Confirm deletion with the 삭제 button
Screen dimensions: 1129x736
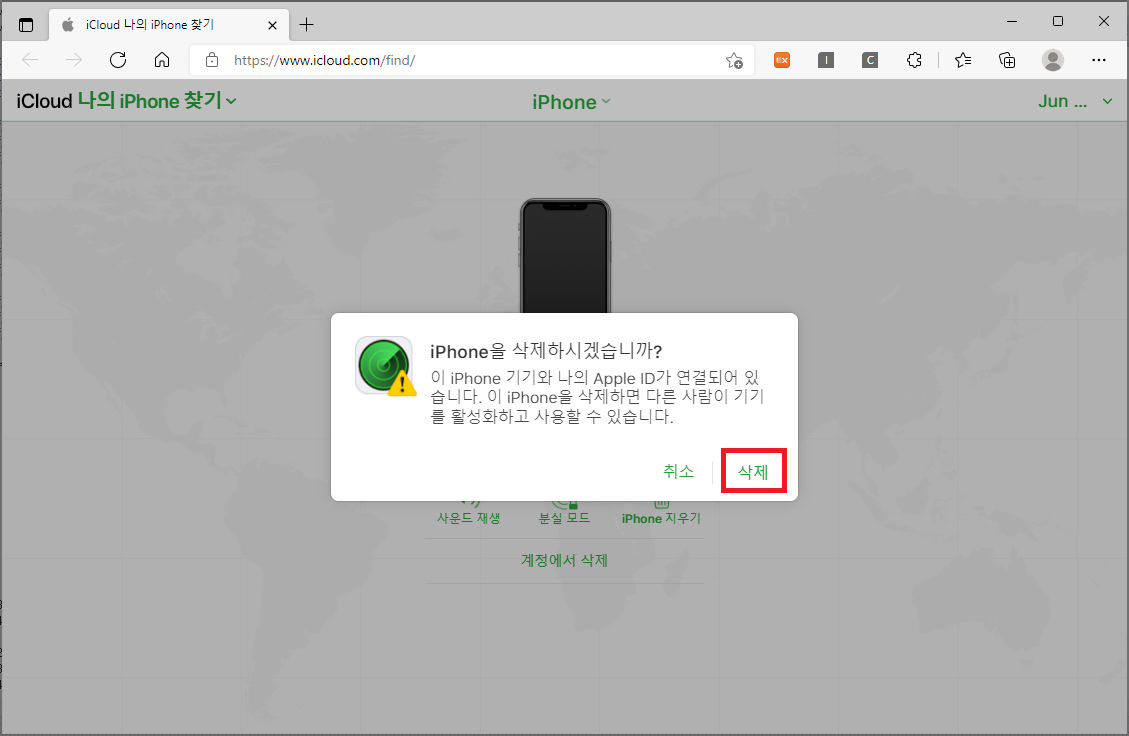753,472
